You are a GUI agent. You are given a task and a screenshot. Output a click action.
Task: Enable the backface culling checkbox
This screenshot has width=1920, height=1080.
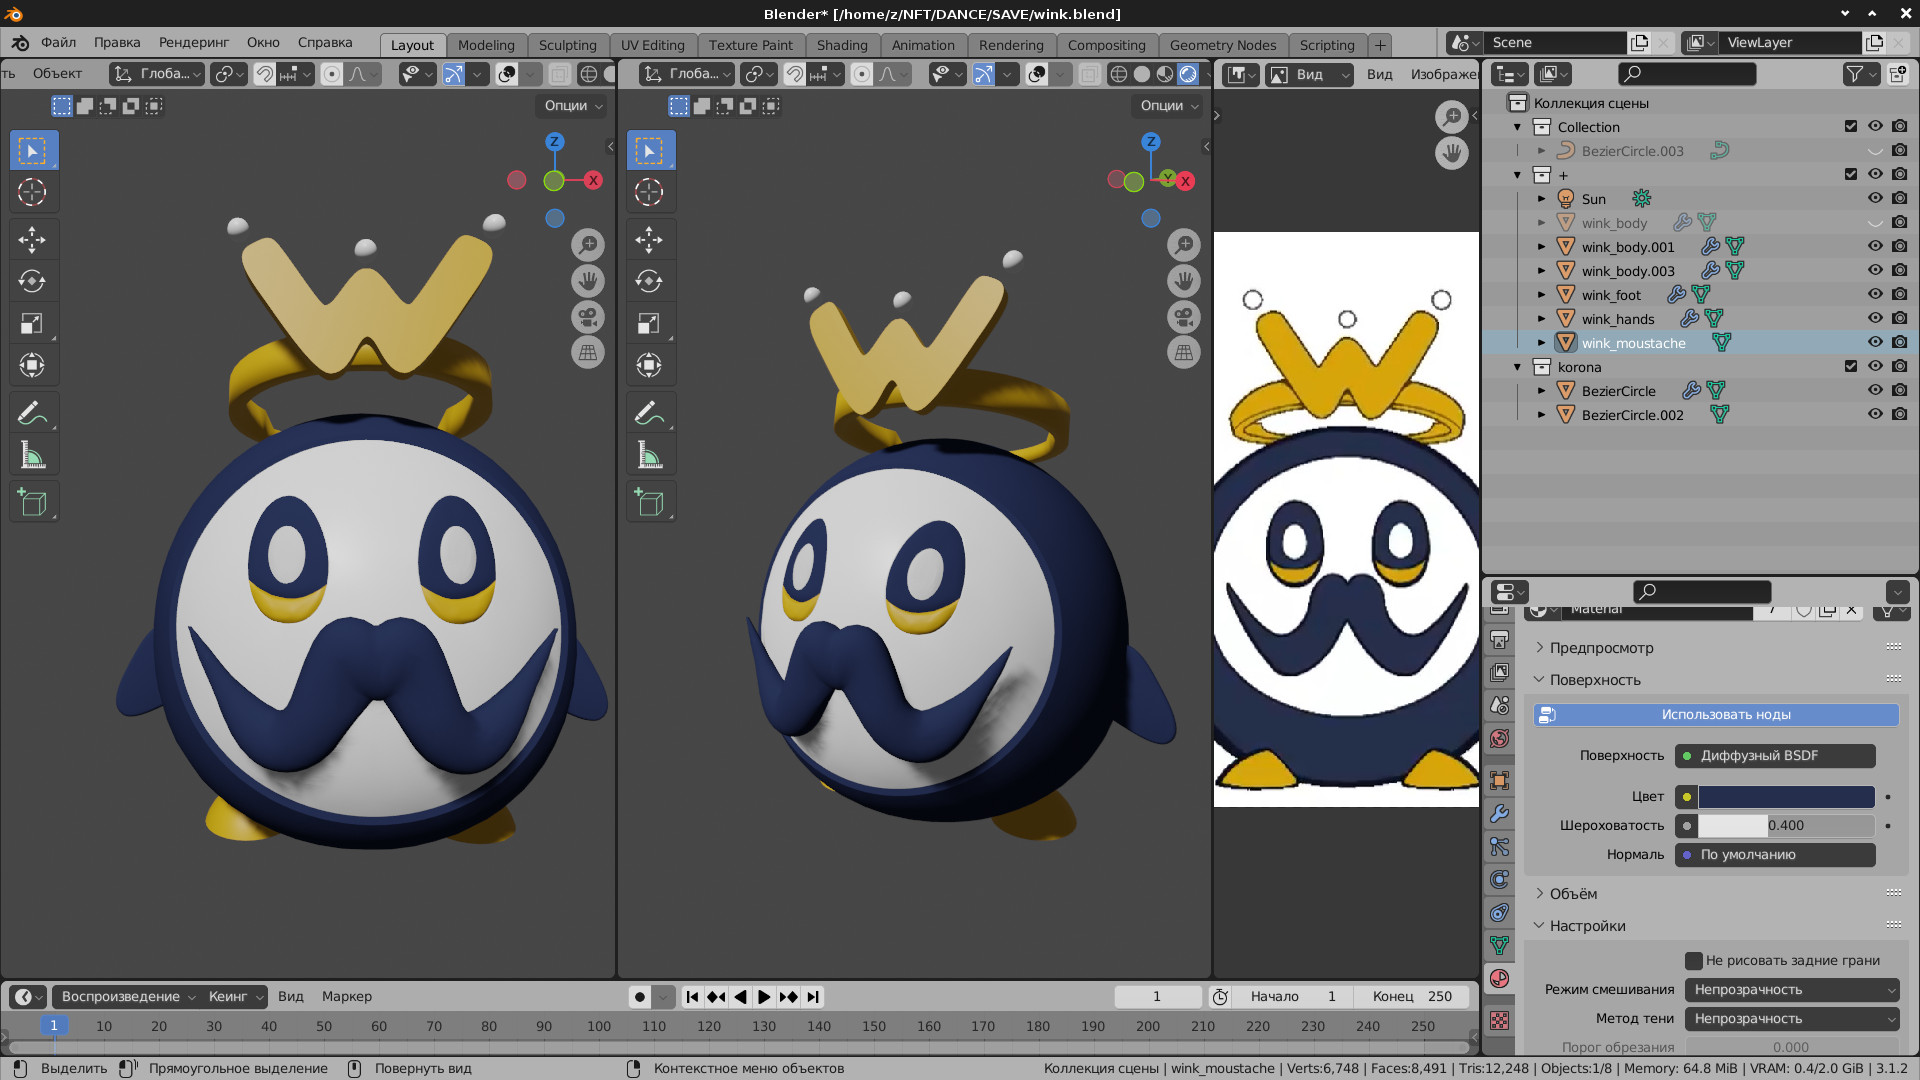click(1693, 961)
